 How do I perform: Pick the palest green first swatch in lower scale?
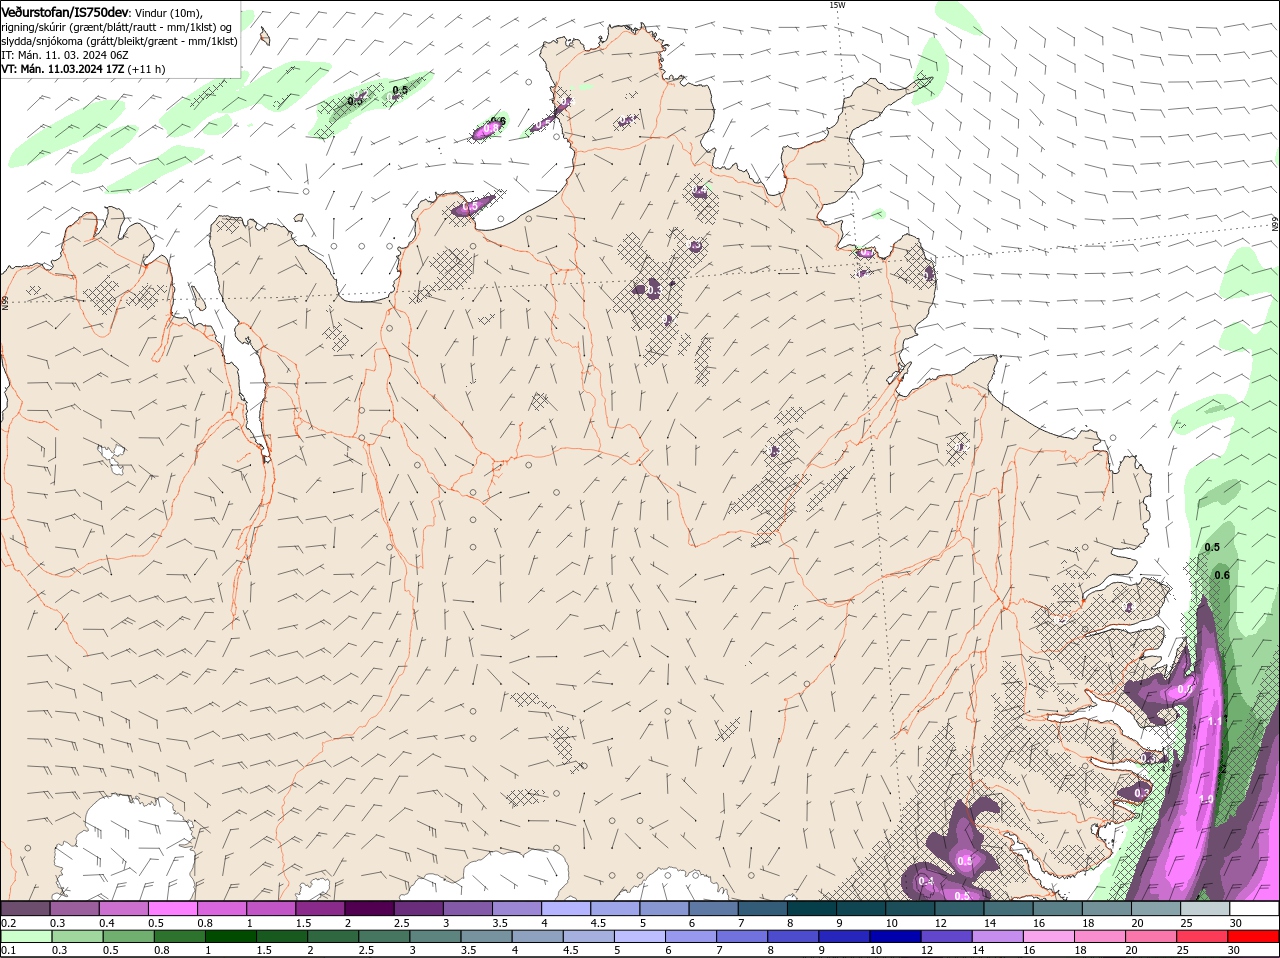tap(26, 936)
